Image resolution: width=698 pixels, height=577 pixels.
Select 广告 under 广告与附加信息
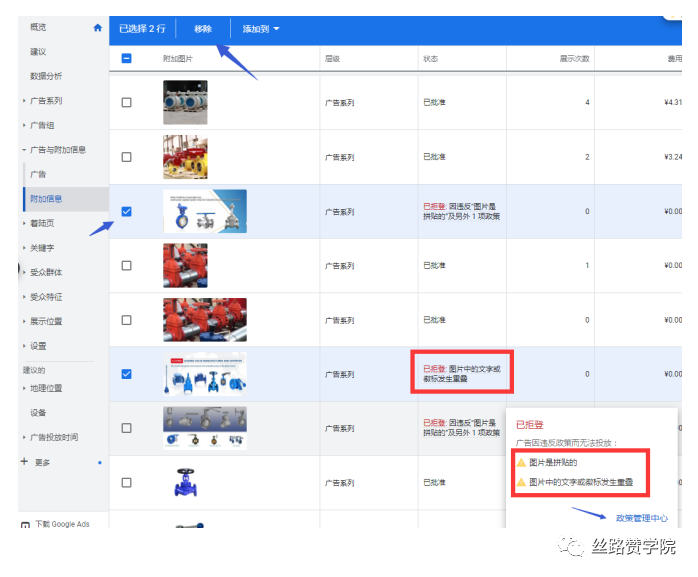click(x=38, y=174)
